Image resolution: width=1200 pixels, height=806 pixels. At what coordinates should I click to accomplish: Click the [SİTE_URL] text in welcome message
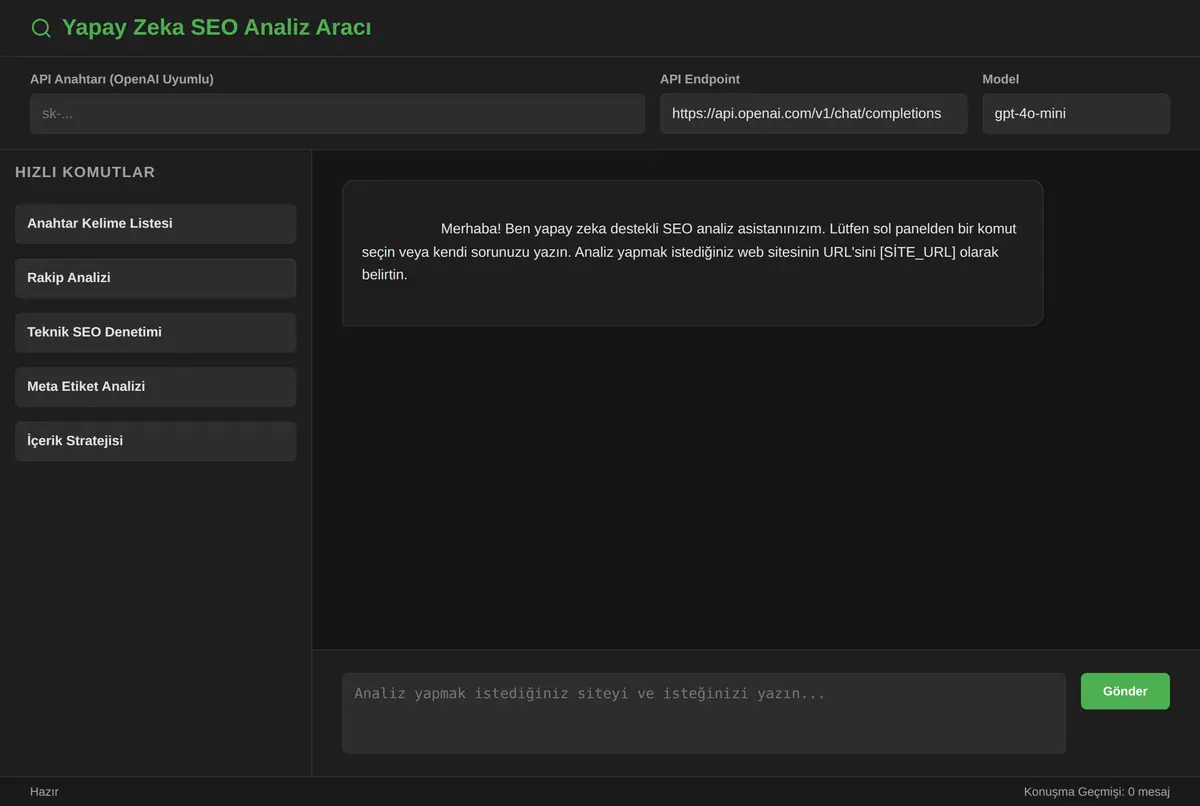(917, 252)
